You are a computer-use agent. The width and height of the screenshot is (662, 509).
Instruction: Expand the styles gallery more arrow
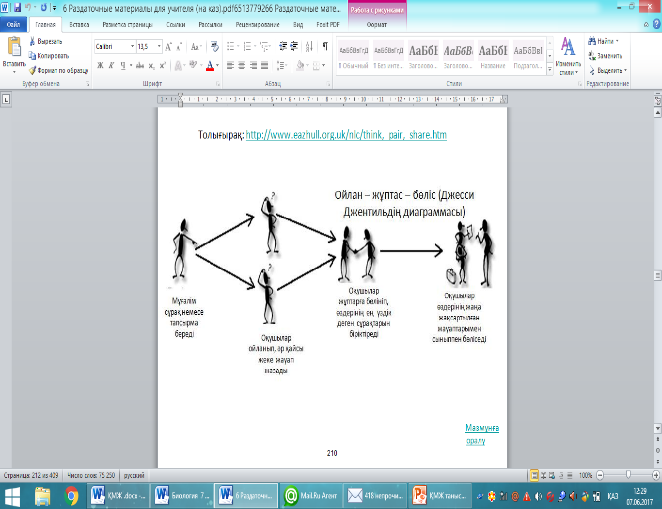pyautogui.click(x=550, y=70)
